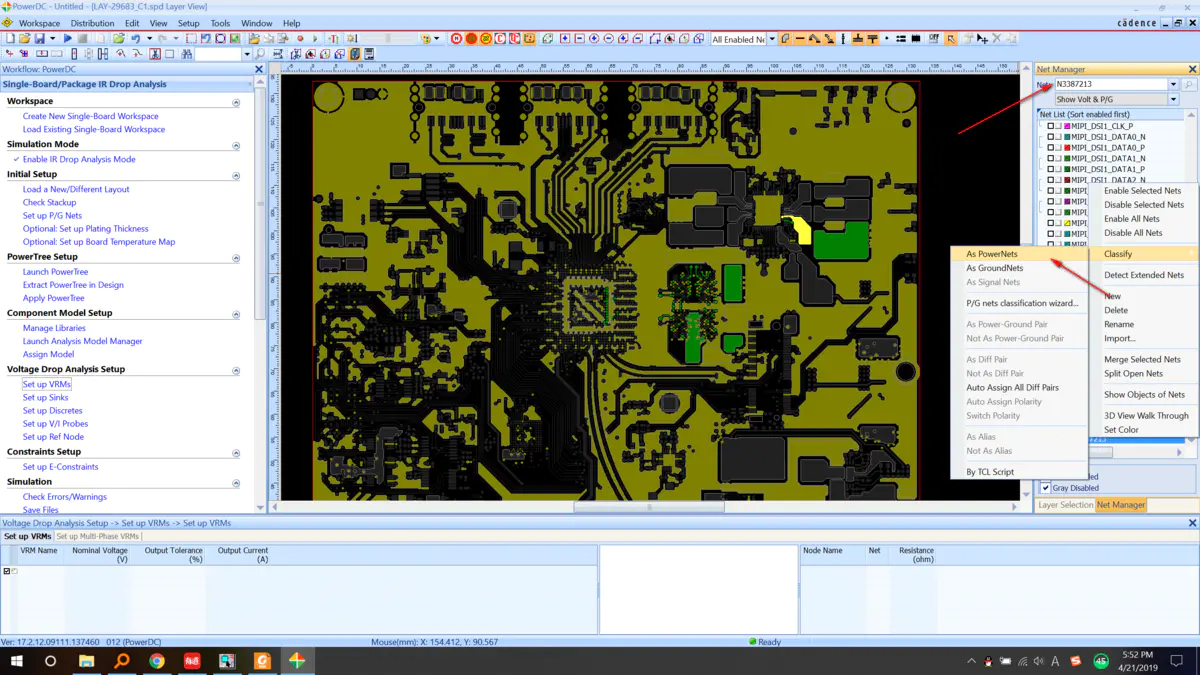Click the Set up E-Constraints link
The image size is (1200, 675).
click(x=60, y=467)
